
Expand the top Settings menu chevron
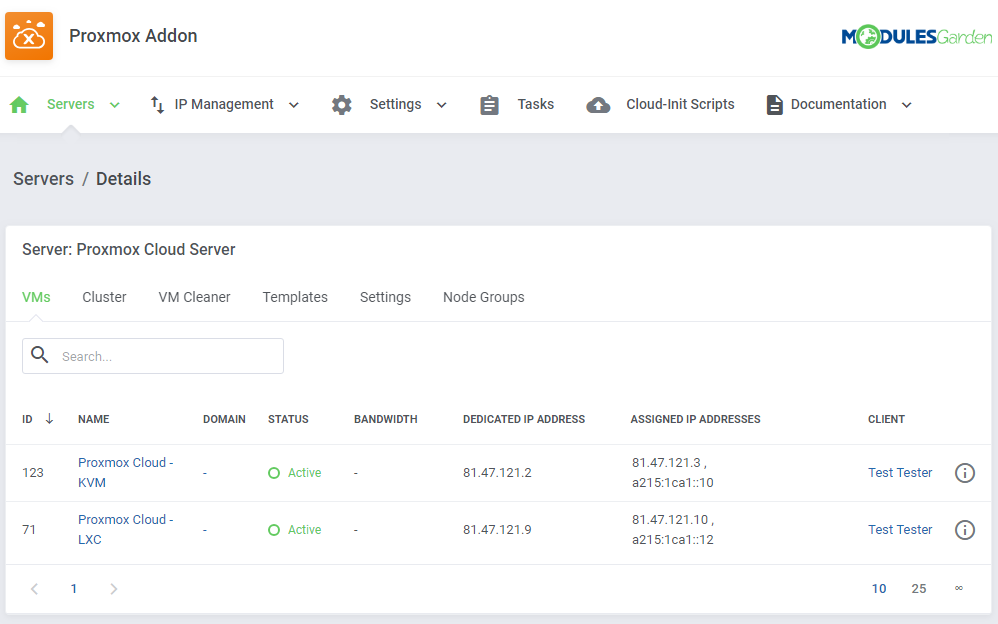pyautogui.click(x=441, y=105)
